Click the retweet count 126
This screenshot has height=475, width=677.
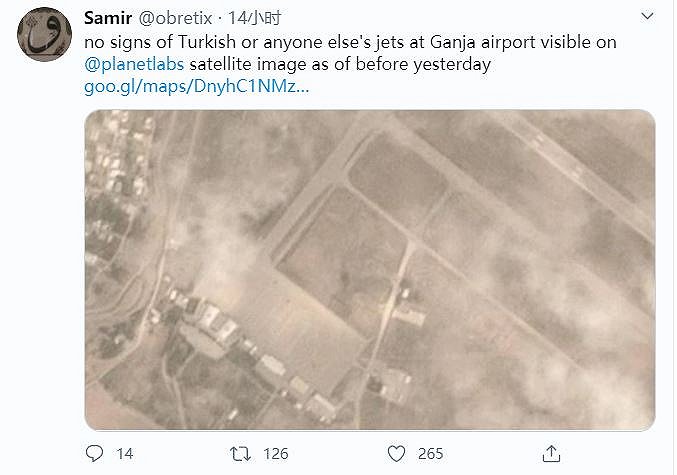pyautogui.click(x=276, y=454)
